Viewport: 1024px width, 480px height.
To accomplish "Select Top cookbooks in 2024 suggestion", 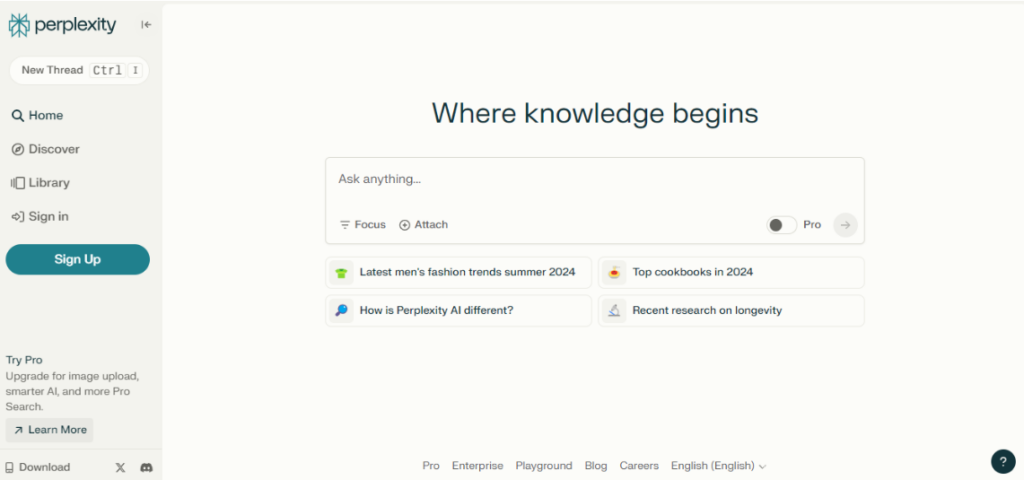I will (x=731, y=272).
